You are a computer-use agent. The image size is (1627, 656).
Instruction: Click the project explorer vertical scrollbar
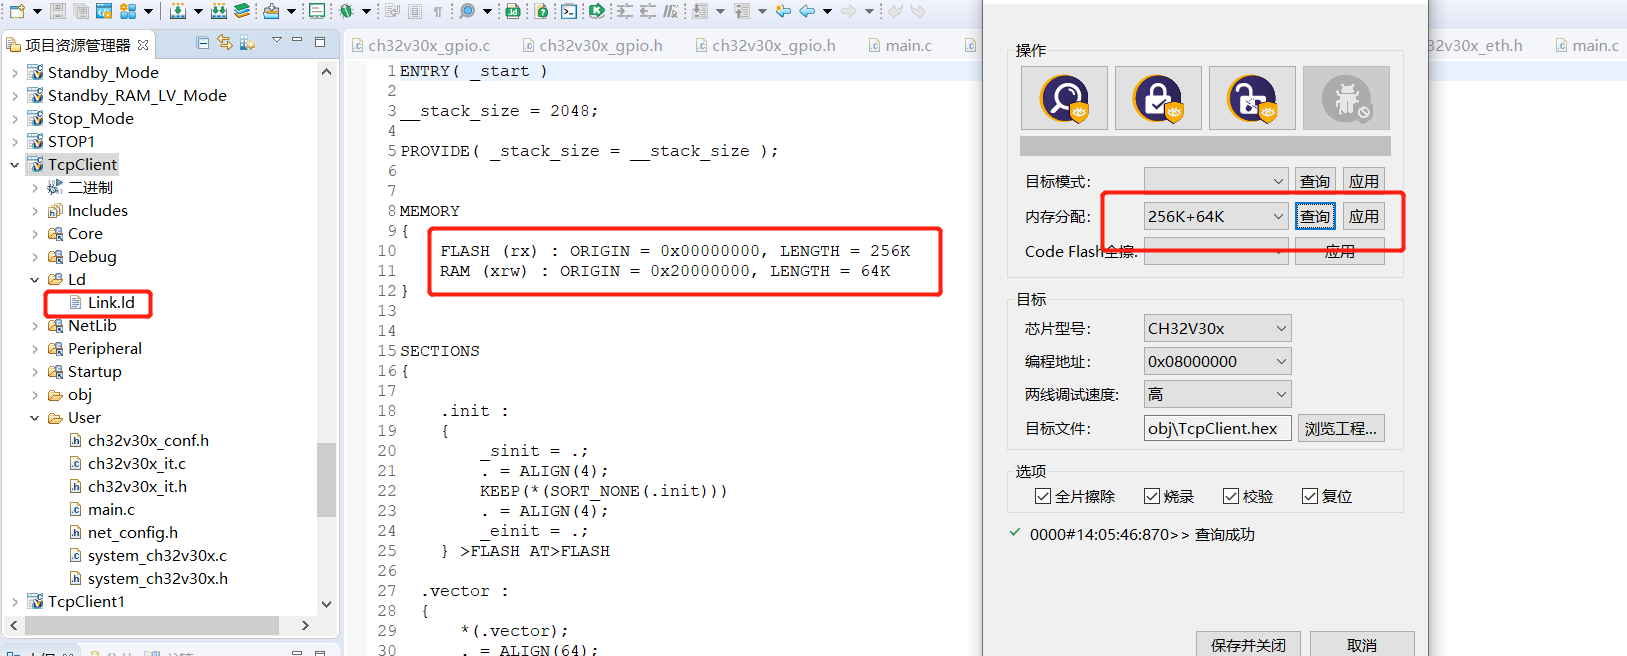[x=326, y=480]
